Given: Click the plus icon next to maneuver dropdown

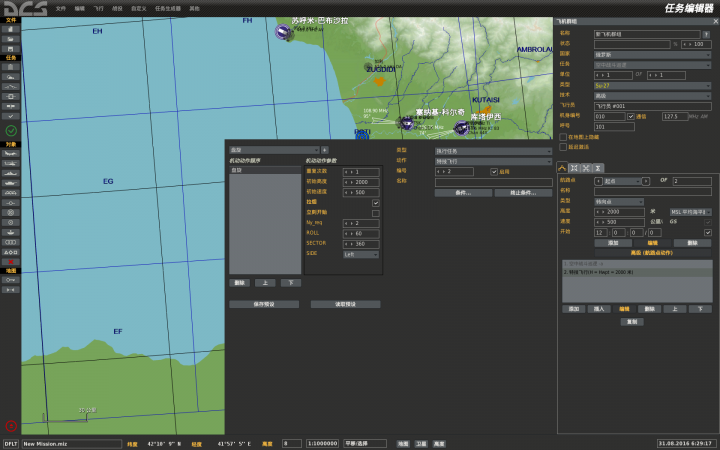Looking at the screenshot, I should tap(324, 150).
